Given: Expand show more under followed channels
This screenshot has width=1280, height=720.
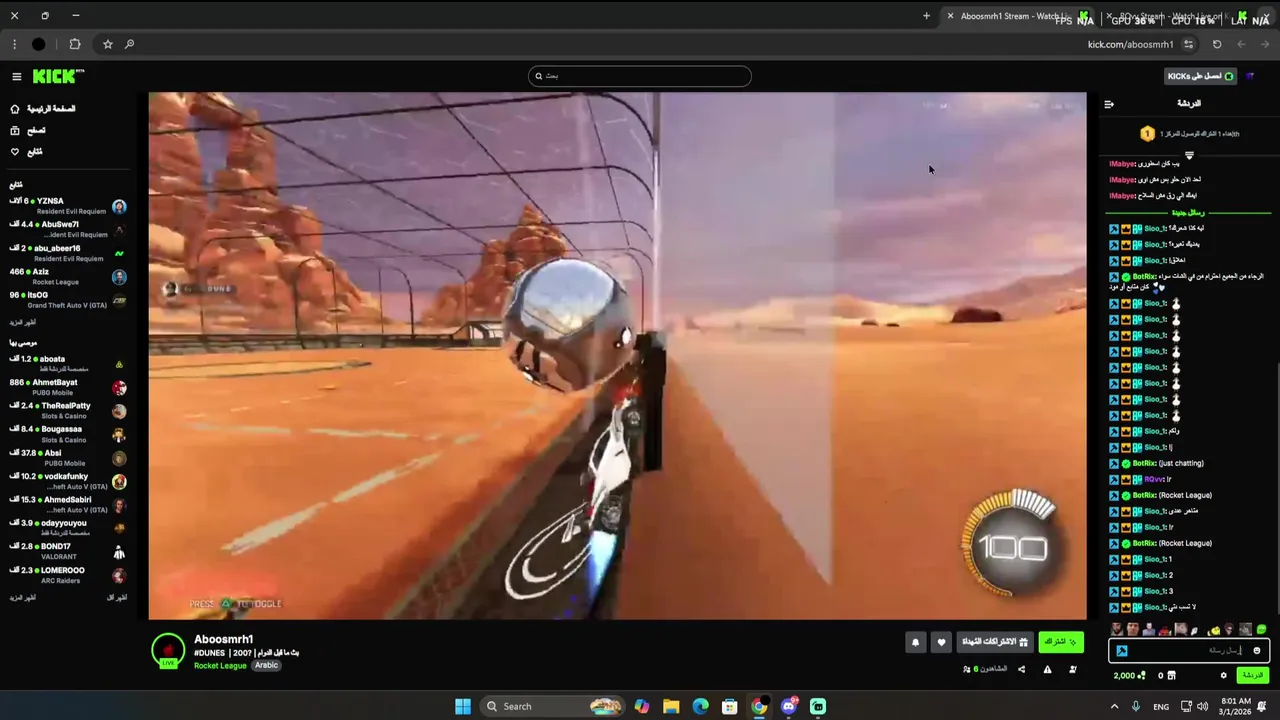Looking at the screenshot, I should 23,323.
